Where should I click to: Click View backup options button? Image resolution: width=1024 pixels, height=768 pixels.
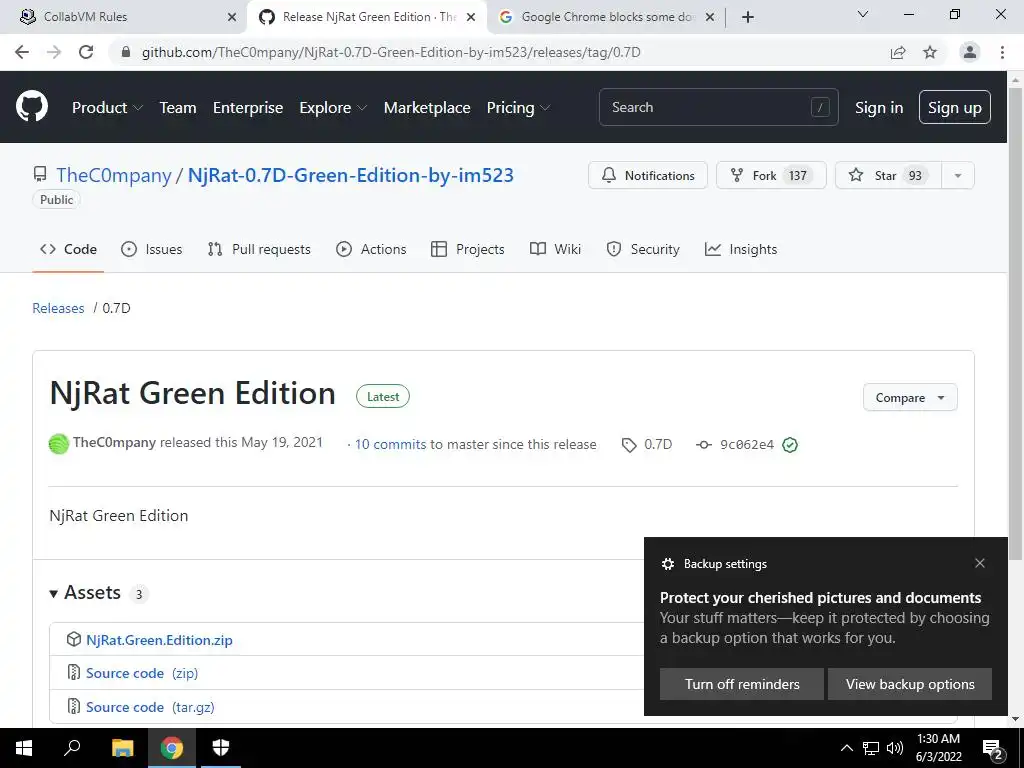click(910, 684)
